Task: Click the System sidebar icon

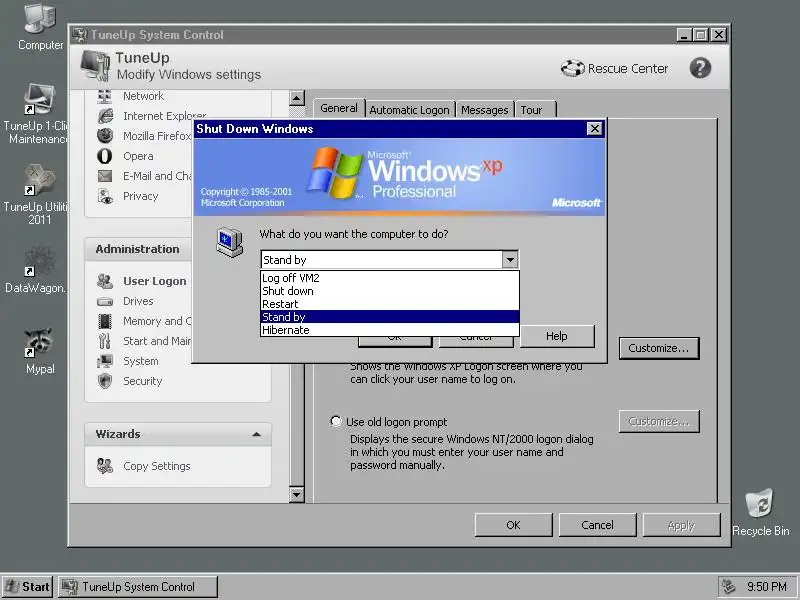Action: pyautogui.click(x=105, y=361)
